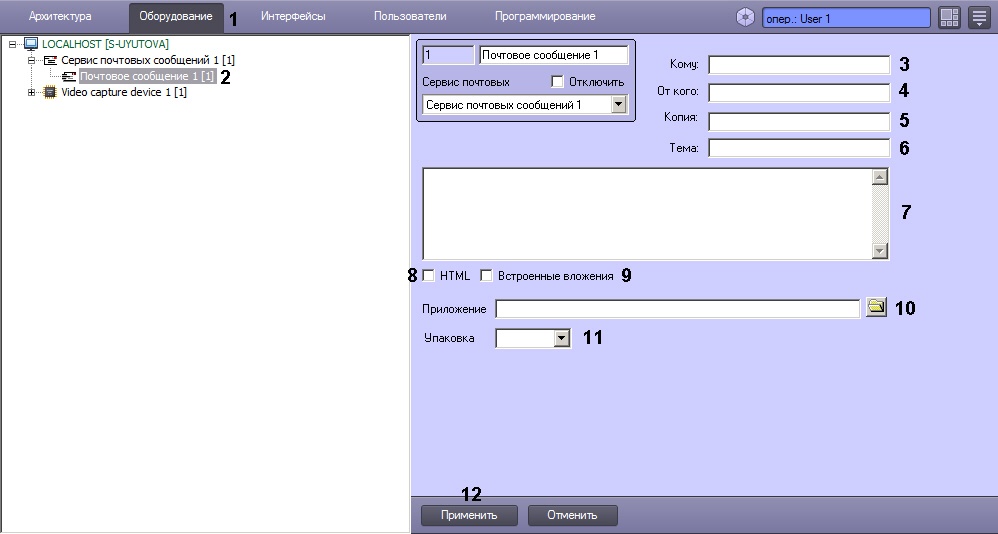Image resolution: width=998 pixels, height=534 pixels.
Task: Click into the Кому input field
Action: click(798, 65)
